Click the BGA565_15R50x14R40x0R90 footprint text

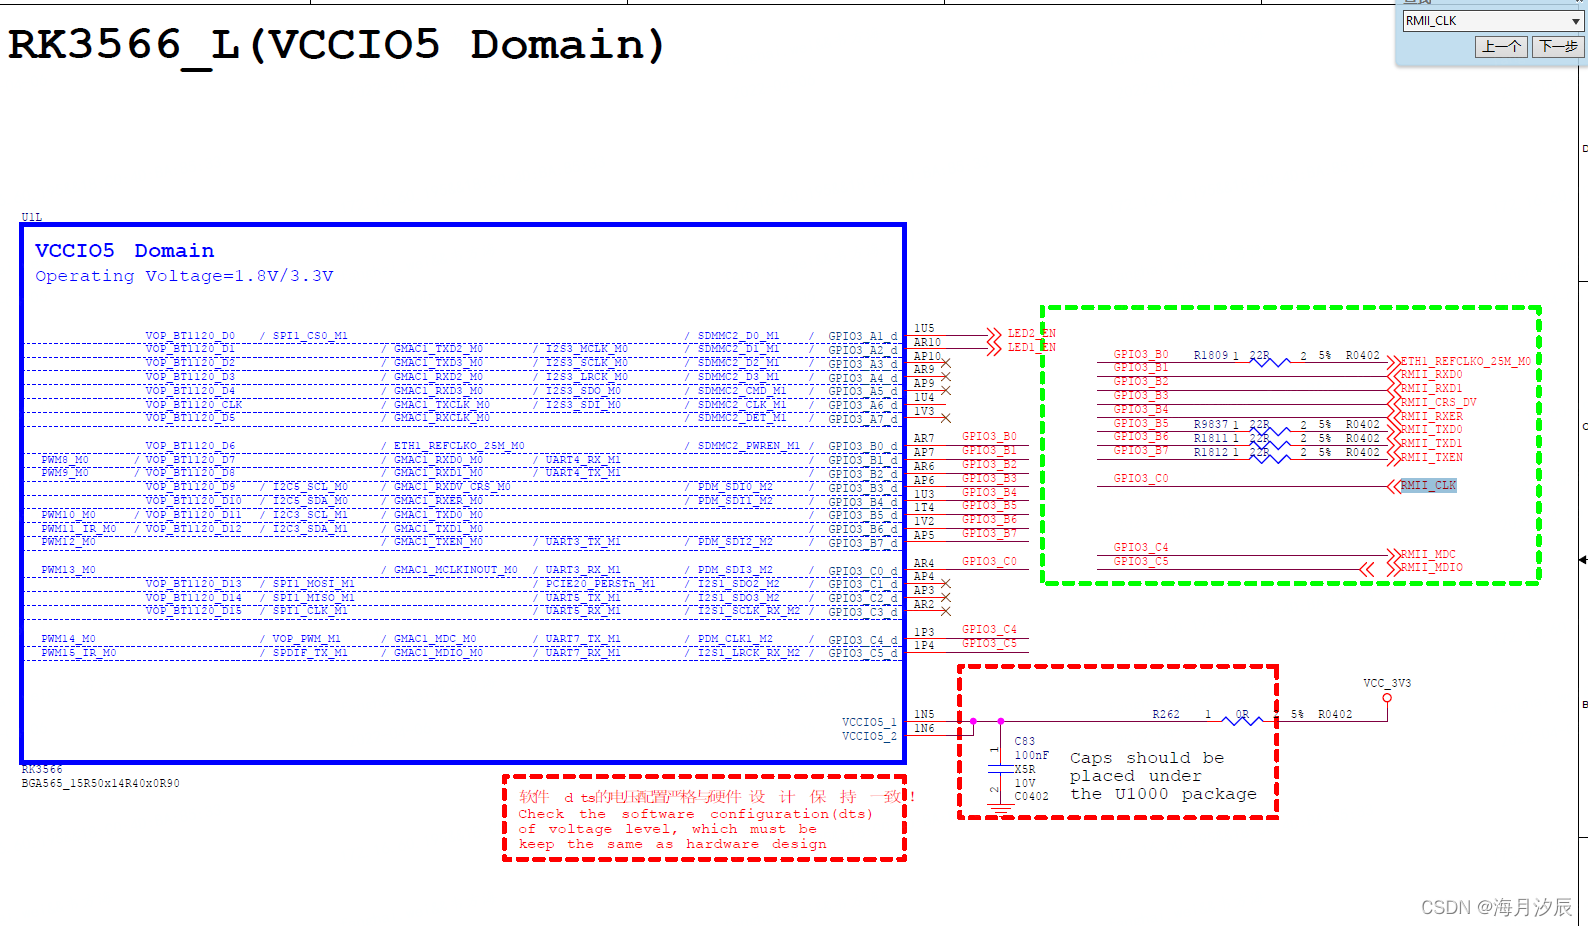click(101, 783)
